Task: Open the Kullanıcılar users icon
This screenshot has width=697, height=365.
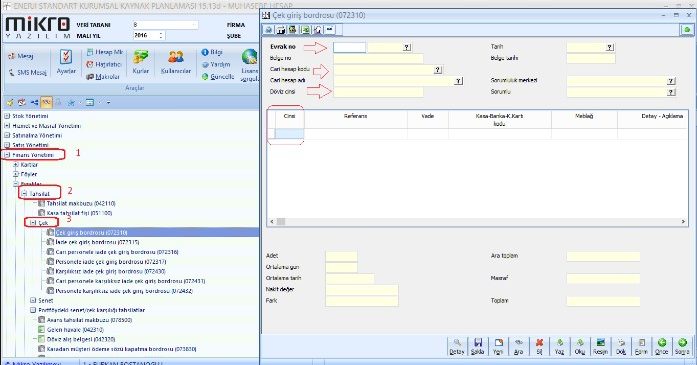Action: [x=176, y=62]
